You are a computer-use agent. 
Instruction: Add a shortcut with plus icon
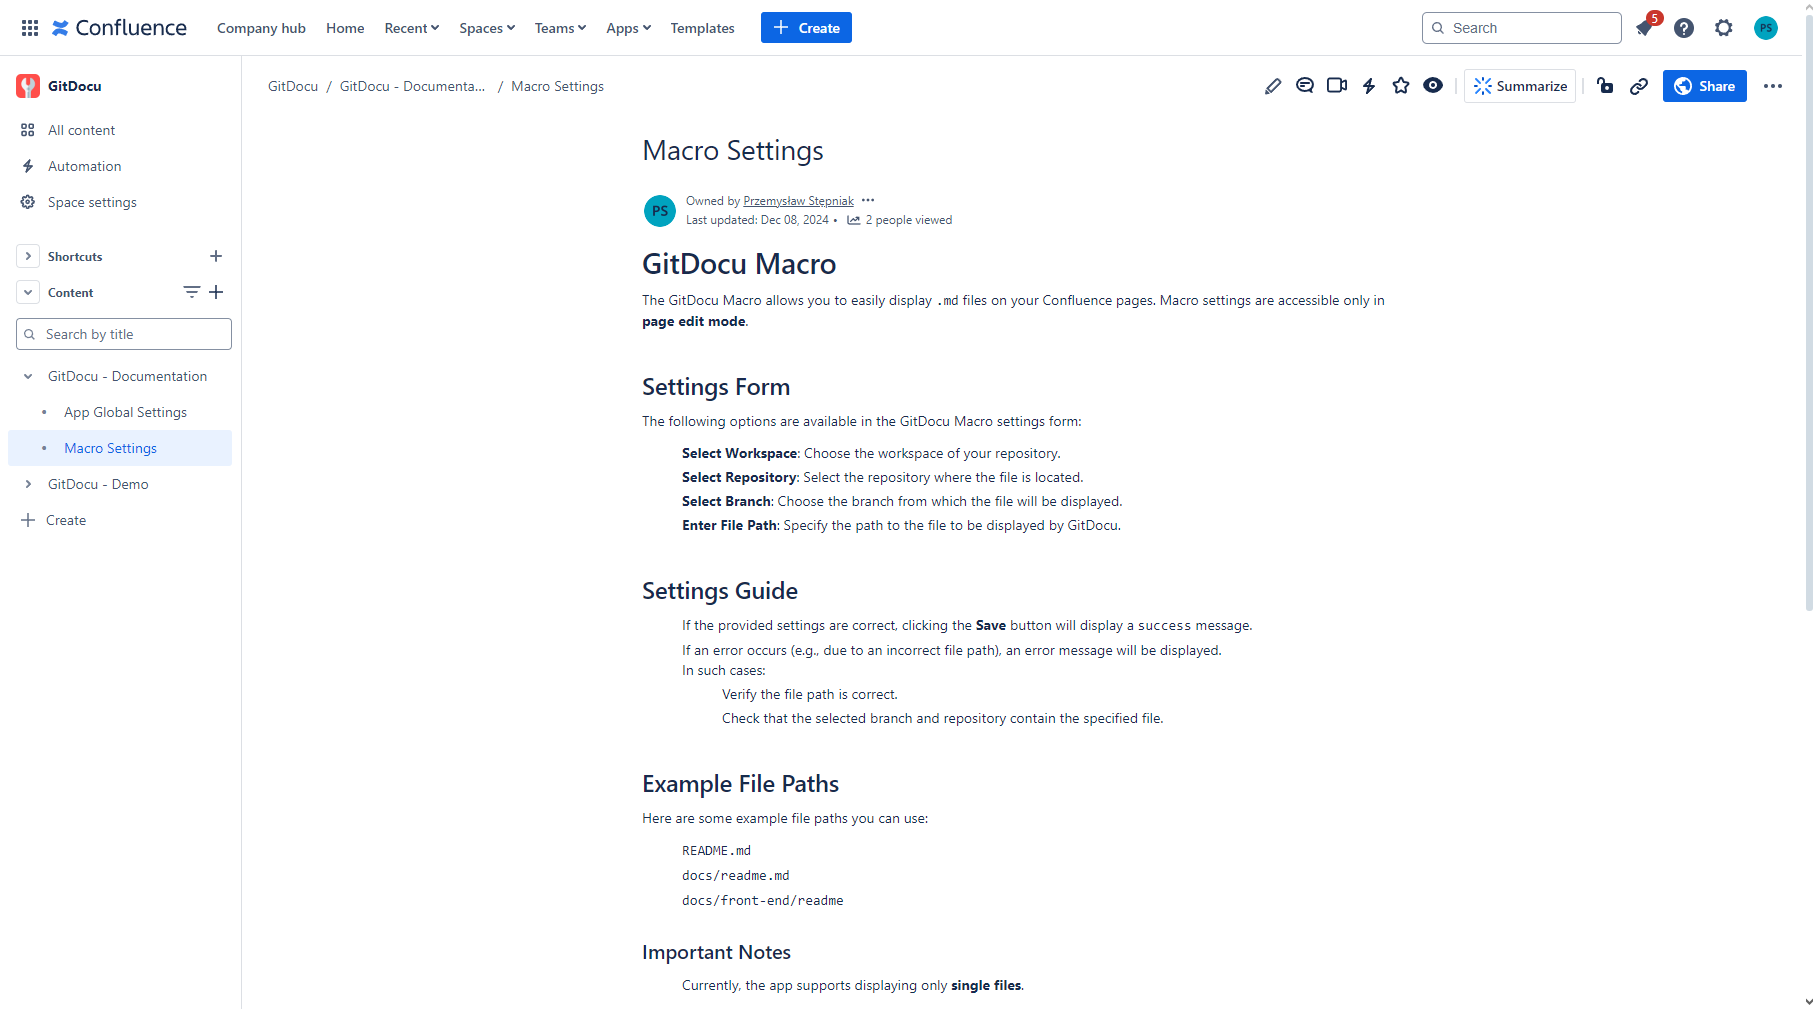coord(216,256)
